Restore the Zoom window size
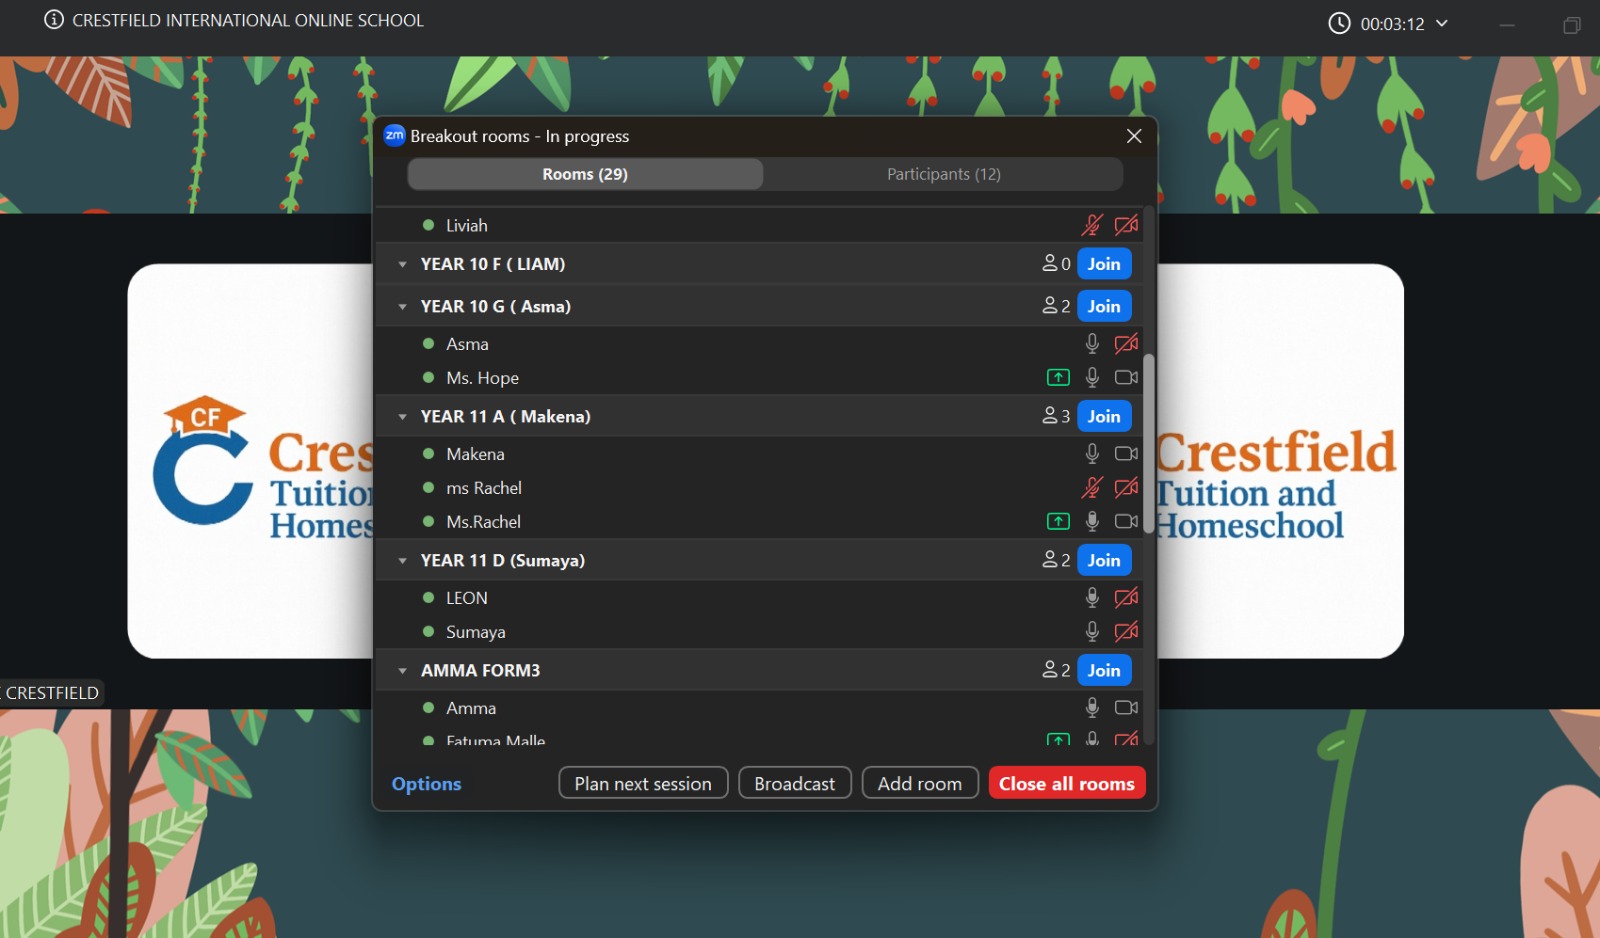This screenshot has height=938, width=1600. (1572, 25)
